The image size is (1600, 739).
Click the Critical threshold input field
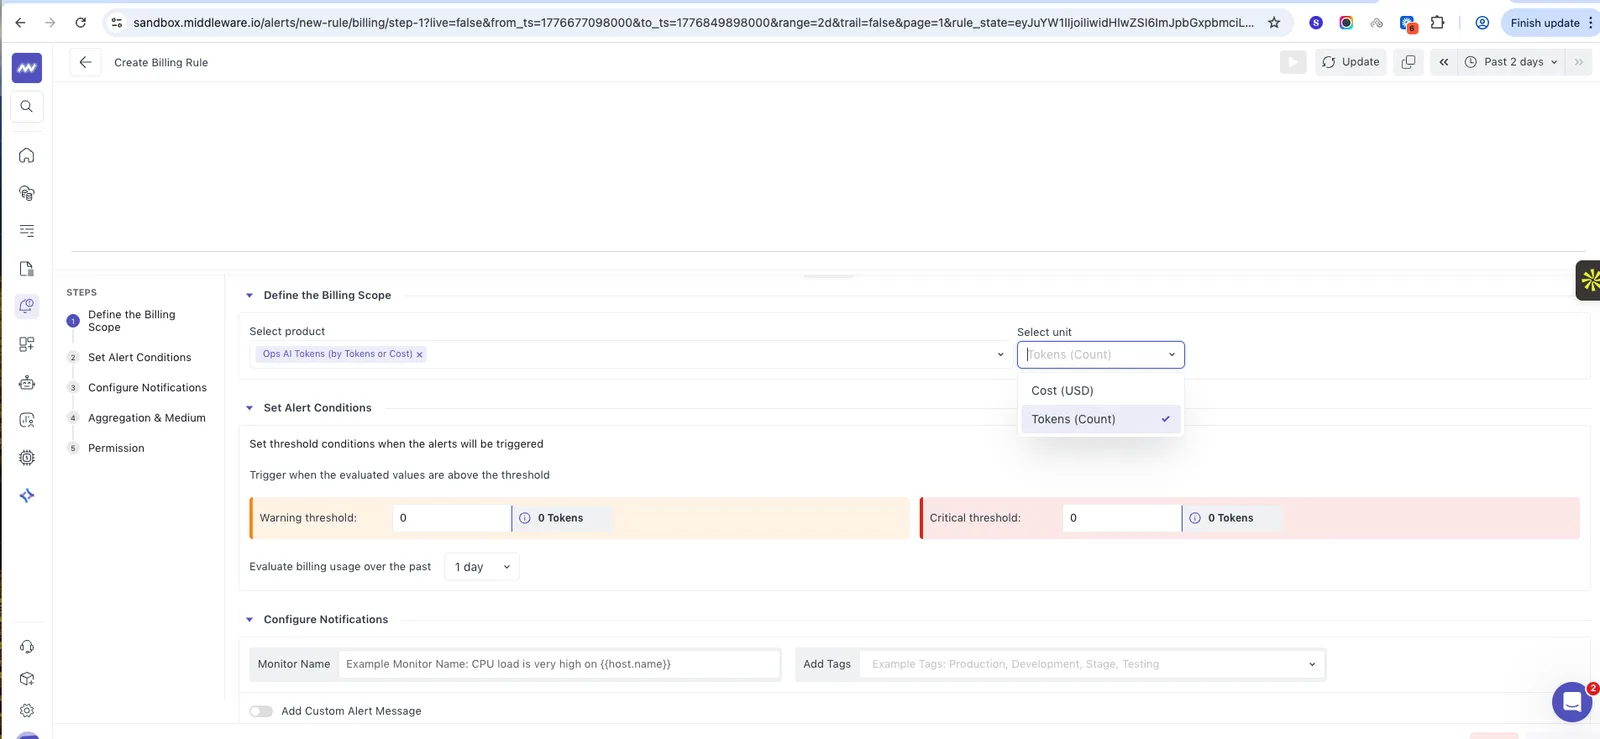click(x=1121, y=518)
